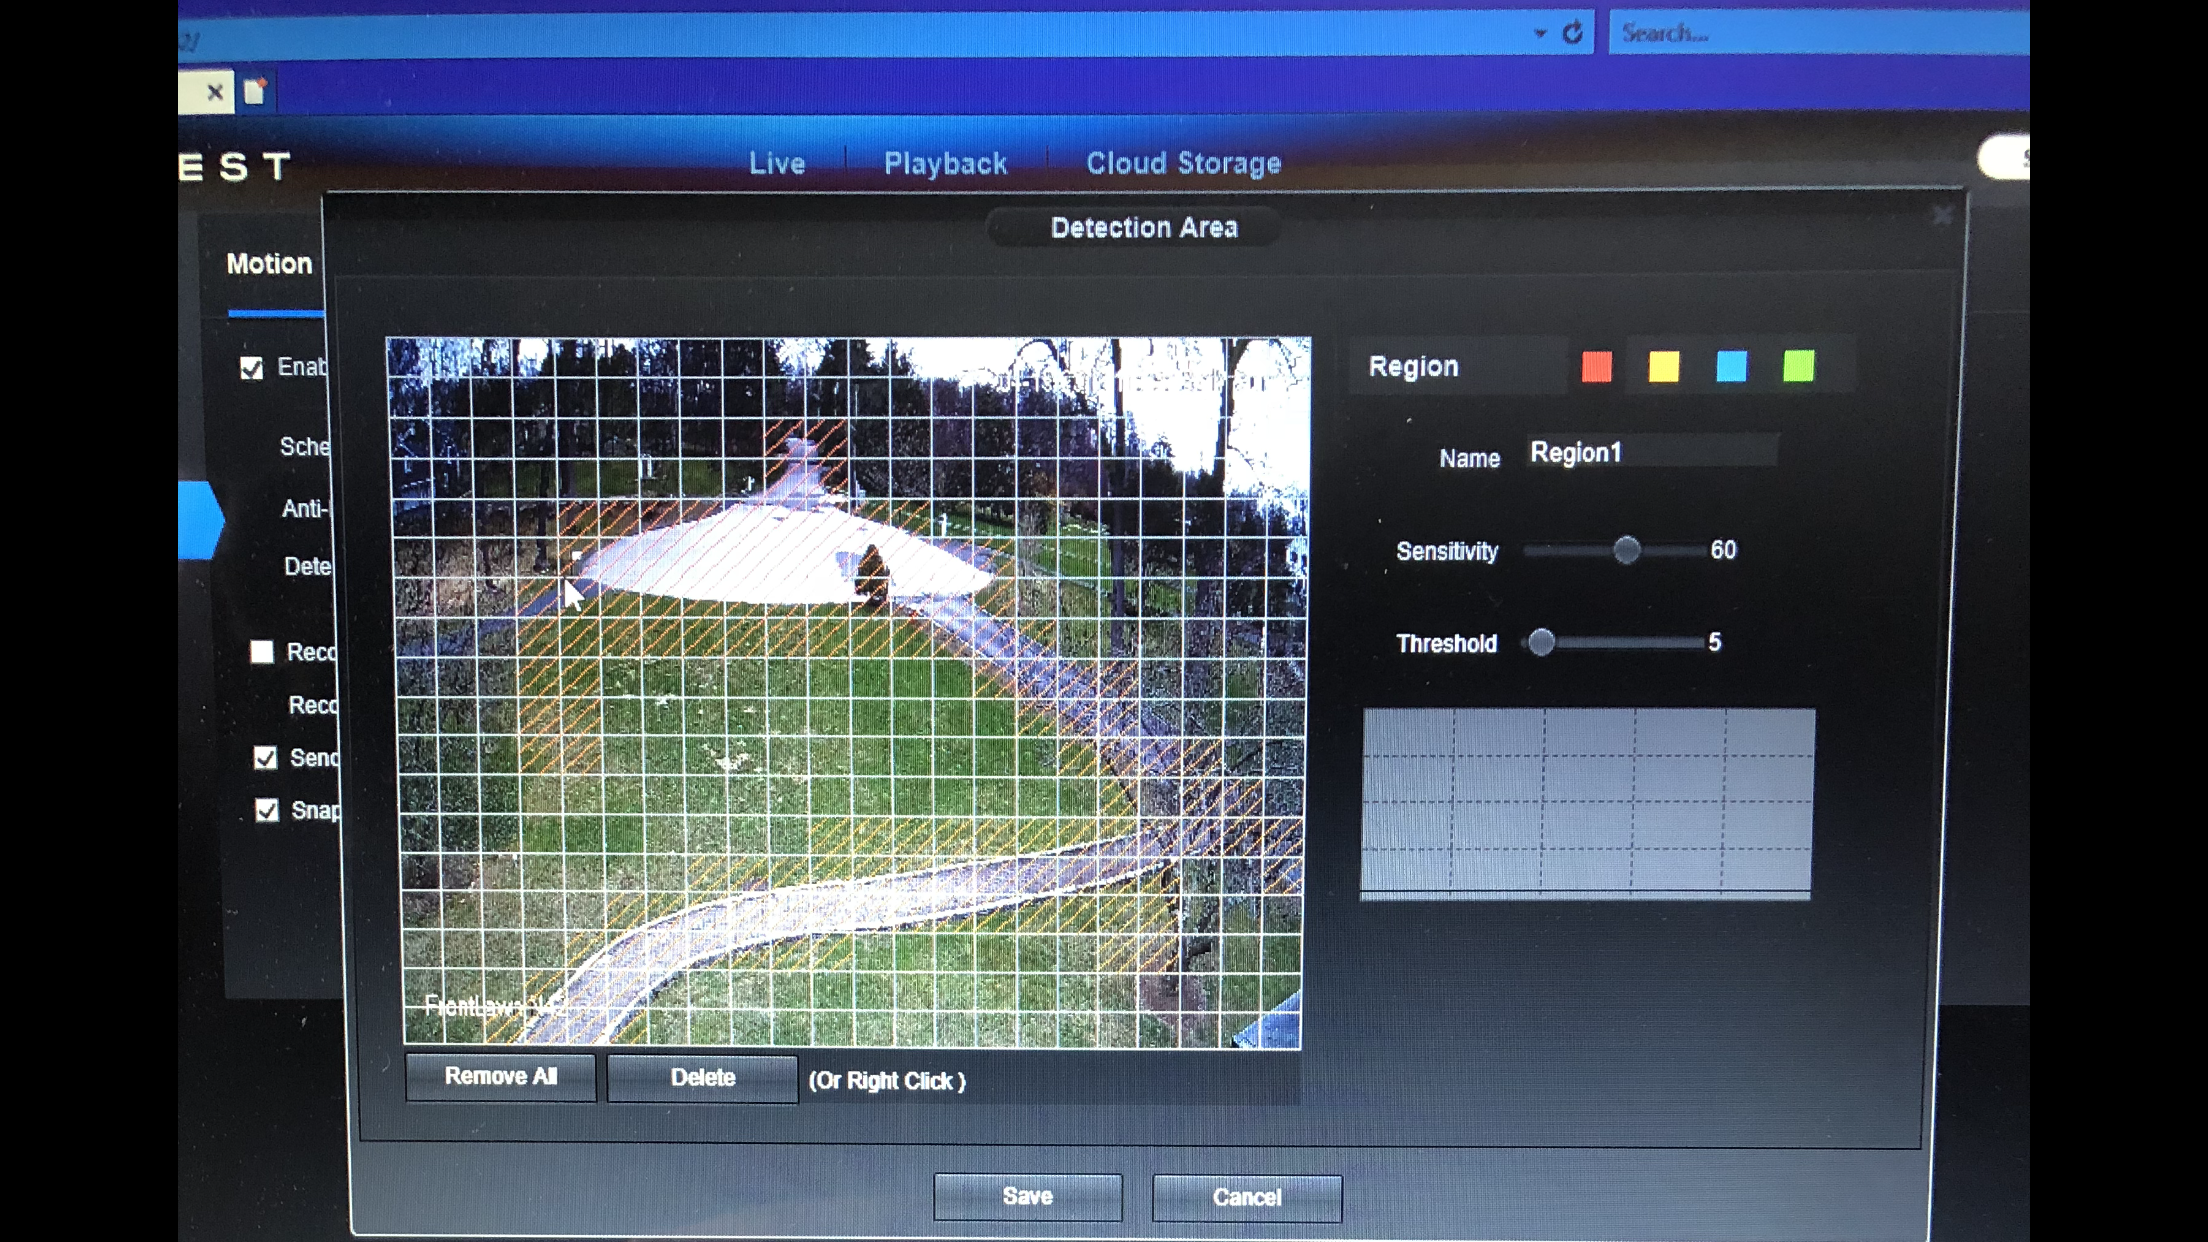The width and height of the screenshot is (2208, 1242).
Task: Edit the Region1 name field
Action: [x=1653, y=452]
